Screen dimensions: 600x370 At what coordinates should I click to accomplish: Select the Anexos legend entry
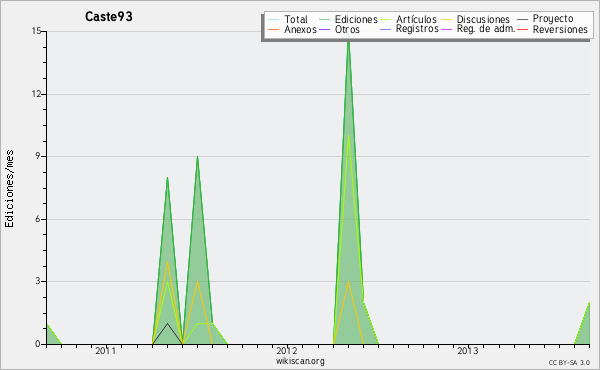coord(300,29)
